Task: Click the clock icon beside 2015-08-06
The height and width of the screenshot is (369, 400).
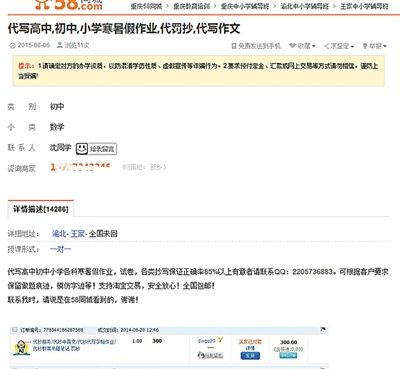Action: (x=13, y=46)
